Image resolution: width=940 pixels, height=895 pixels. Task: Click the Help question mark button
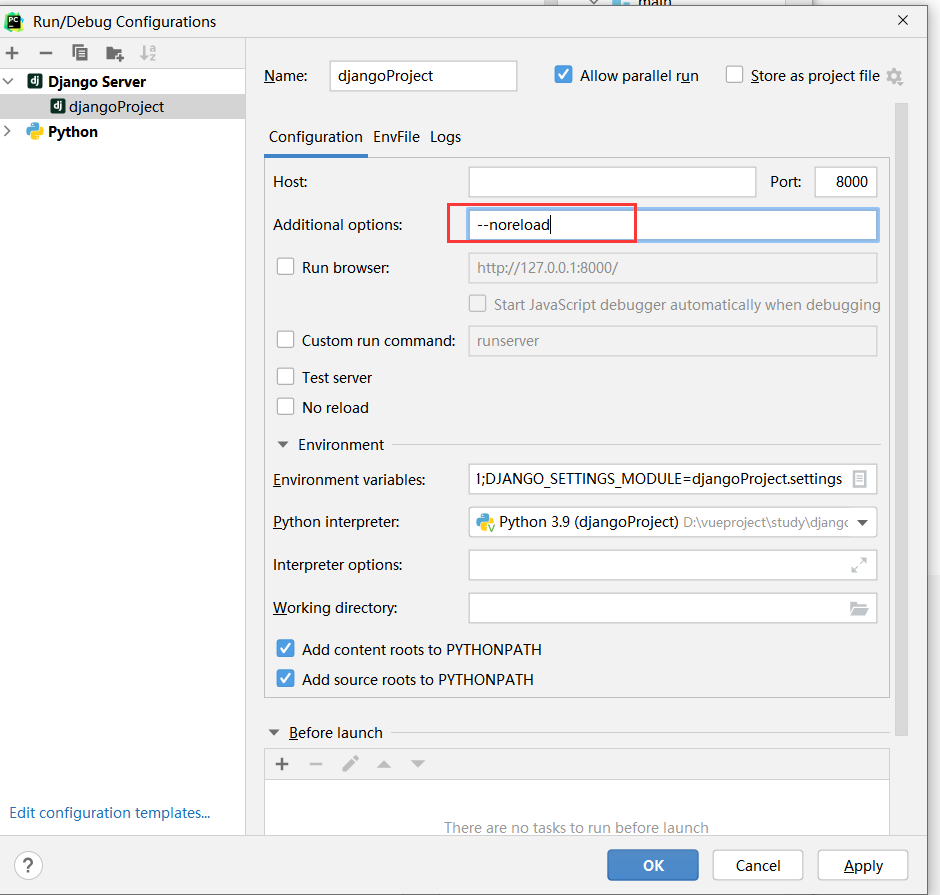28,865
